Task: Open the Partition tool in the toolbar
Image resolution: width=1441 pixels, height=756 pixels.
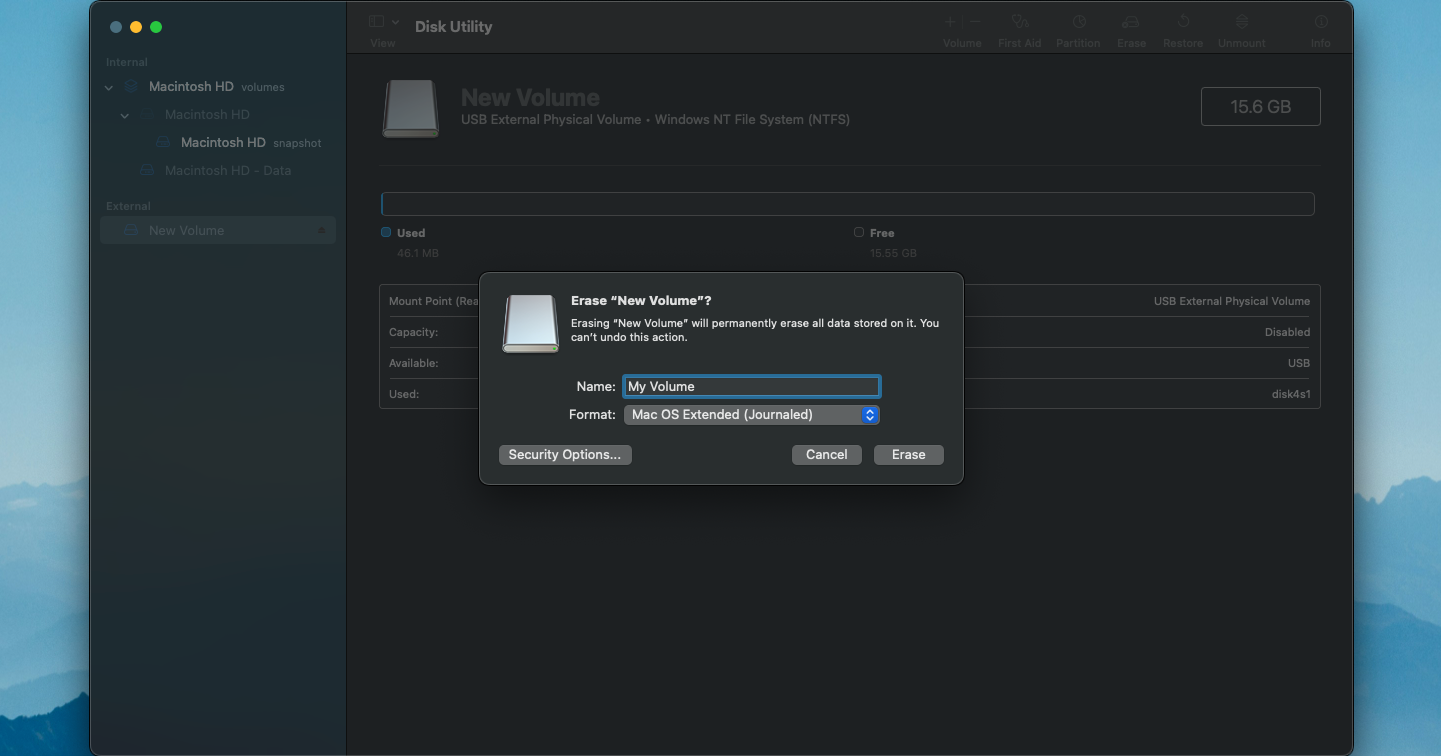Action: pos(1078,25)
